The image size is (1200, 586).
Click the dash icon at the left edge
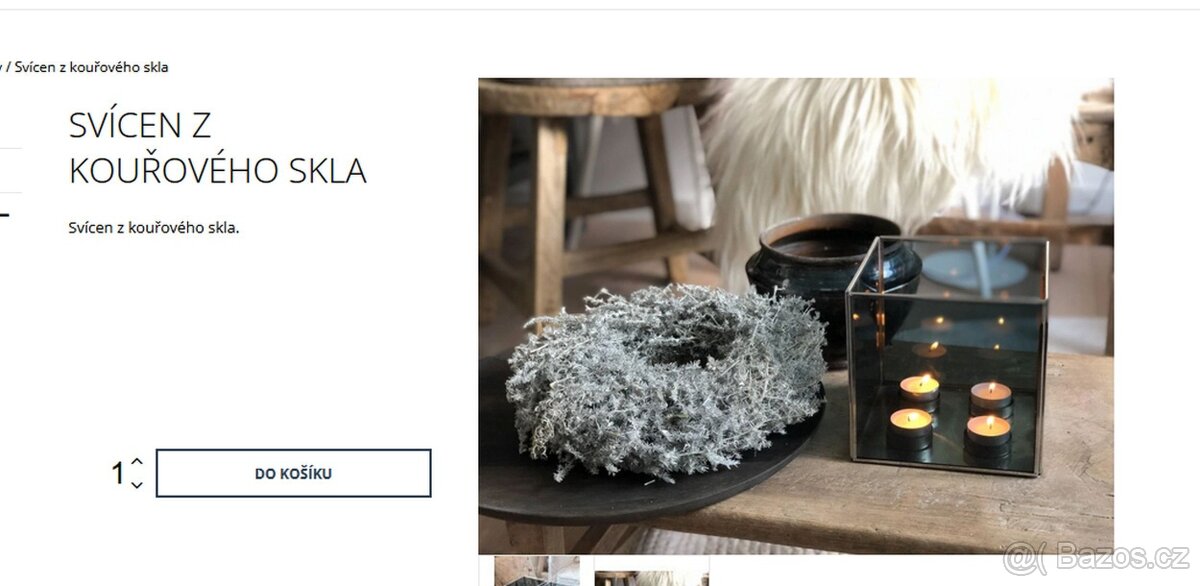click(x=4, y=214)
